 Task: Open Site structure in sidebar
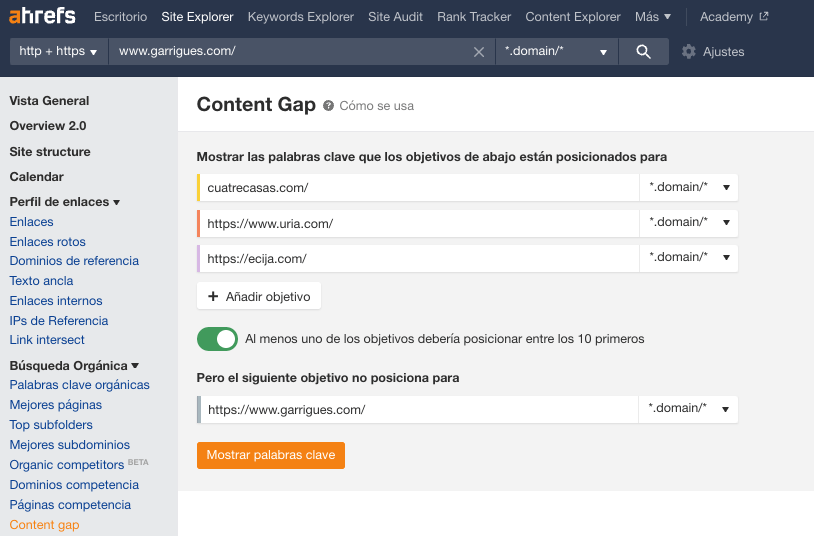[50, 152]
